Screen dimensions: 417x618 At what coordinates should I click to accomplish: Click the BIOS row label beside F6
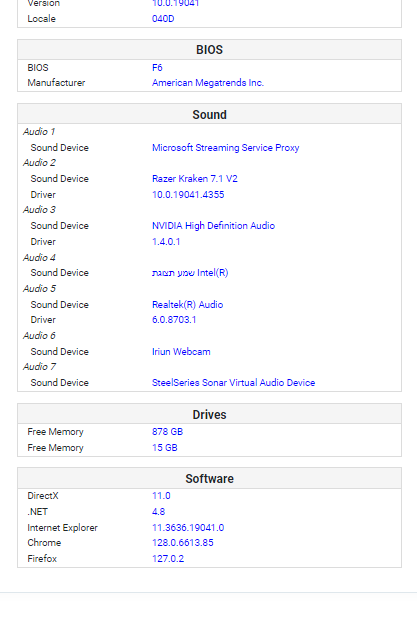tap(38, 67)
